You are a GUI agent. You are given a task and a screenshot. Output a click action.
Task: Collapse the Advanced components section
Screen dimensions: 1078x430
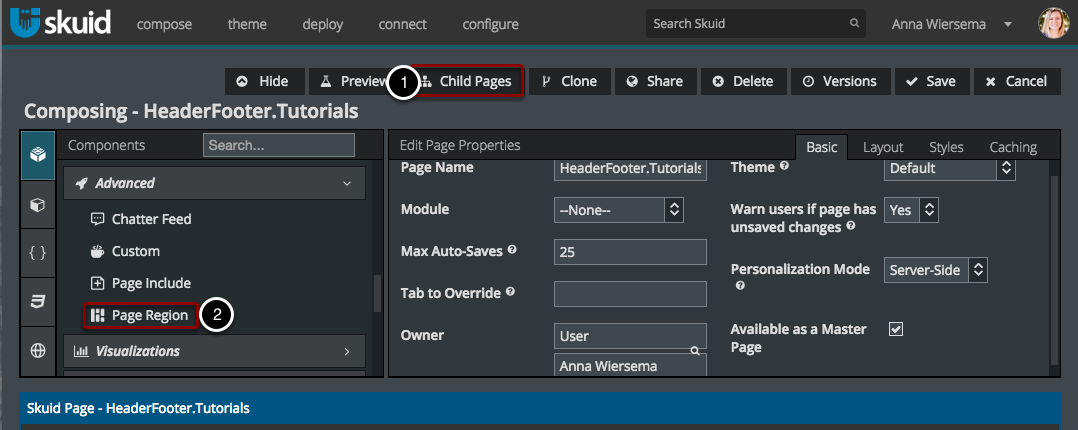tap(214, 183)
